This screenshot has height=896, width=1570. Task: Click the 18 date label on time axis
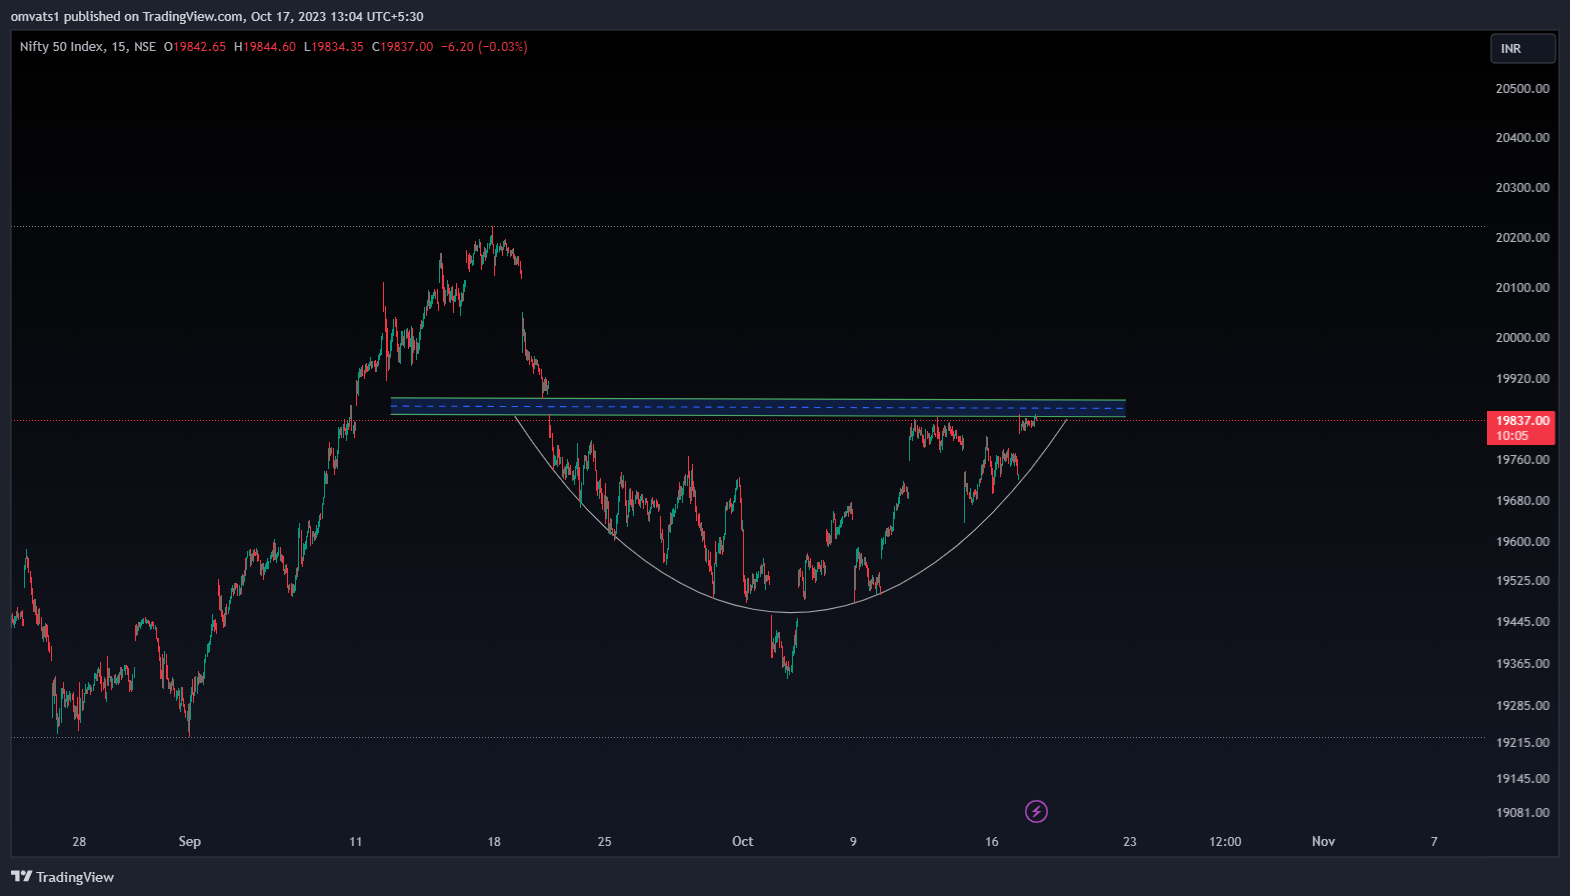pyautogui.click(x=494, y=841)
